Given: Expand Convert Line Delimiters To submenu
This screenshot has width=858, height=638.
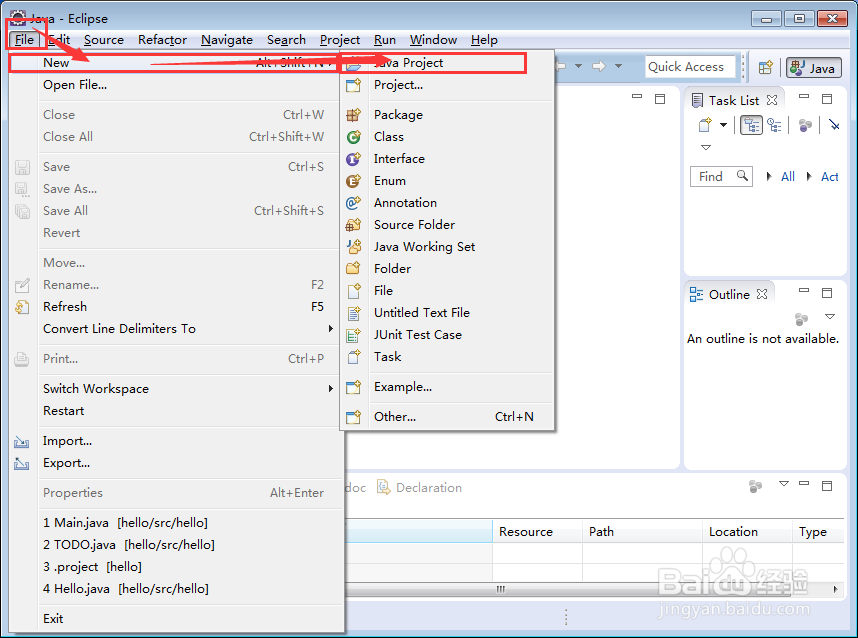Looking at the screenshot, I should [175, 328].
